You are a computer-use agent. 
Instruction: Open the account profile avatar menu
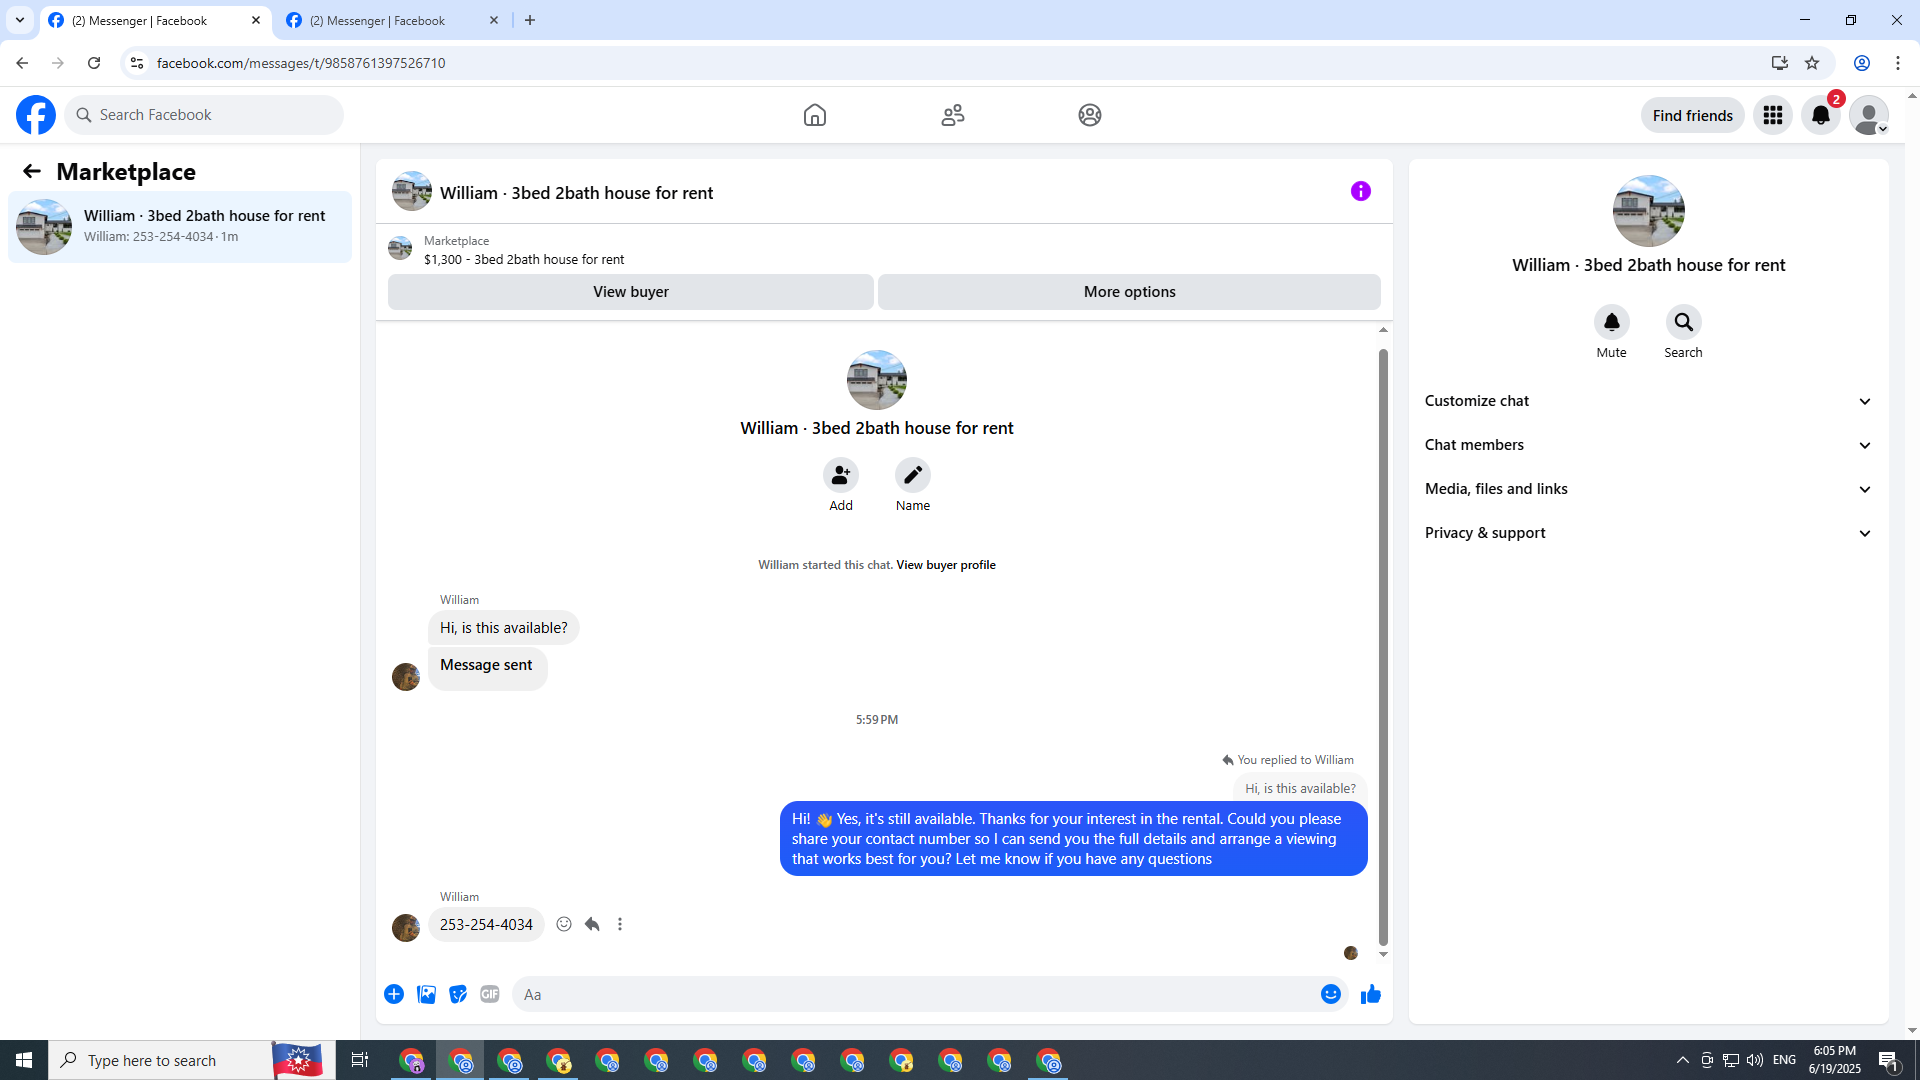(x=1869, y=115)
